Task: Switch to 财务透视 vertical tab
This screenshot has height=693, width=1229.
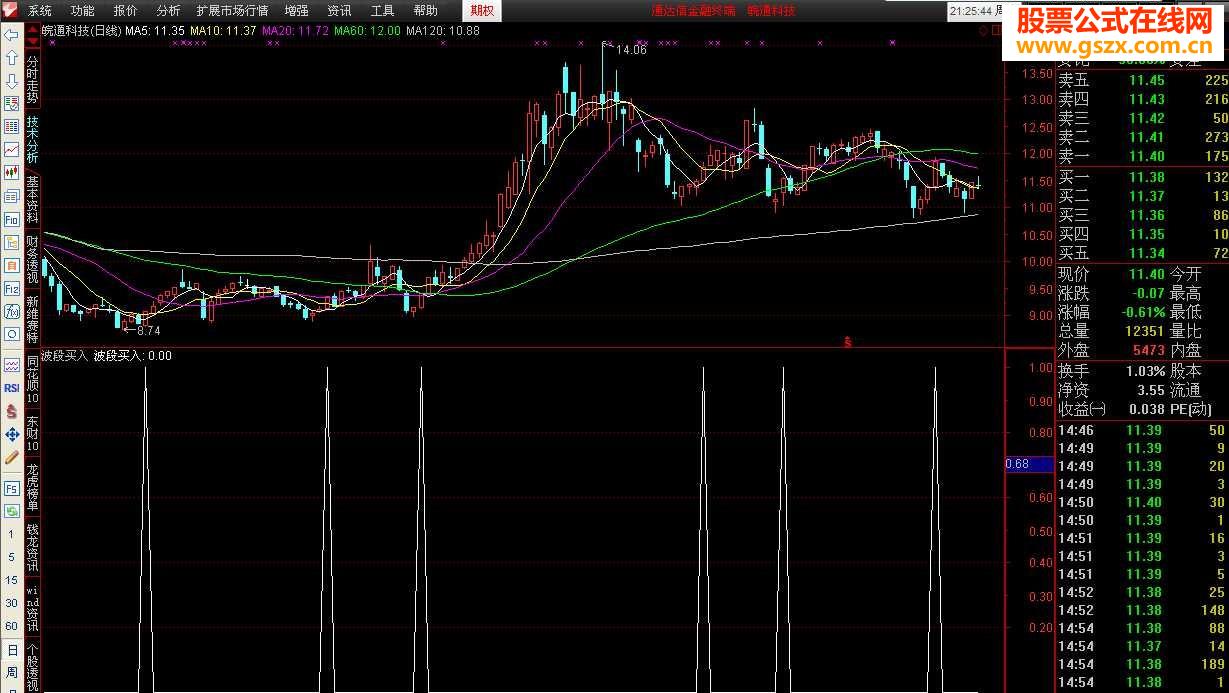Action: coord(32,260)
